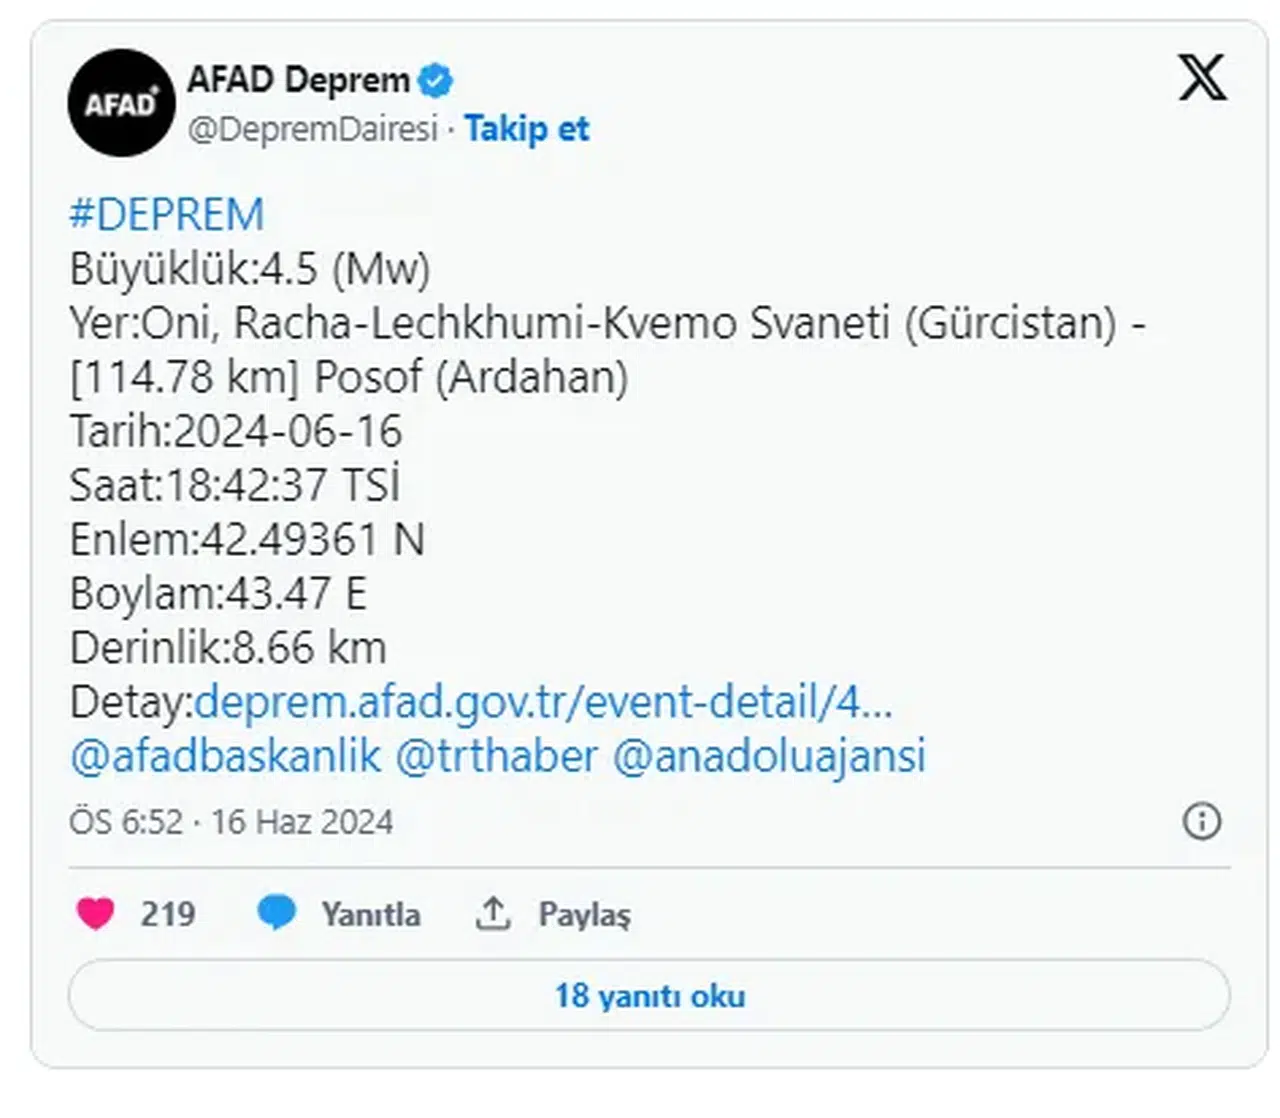Click the X logo in the corner
This screenshot has width=1280, height=1118.
pos(1202,76)
